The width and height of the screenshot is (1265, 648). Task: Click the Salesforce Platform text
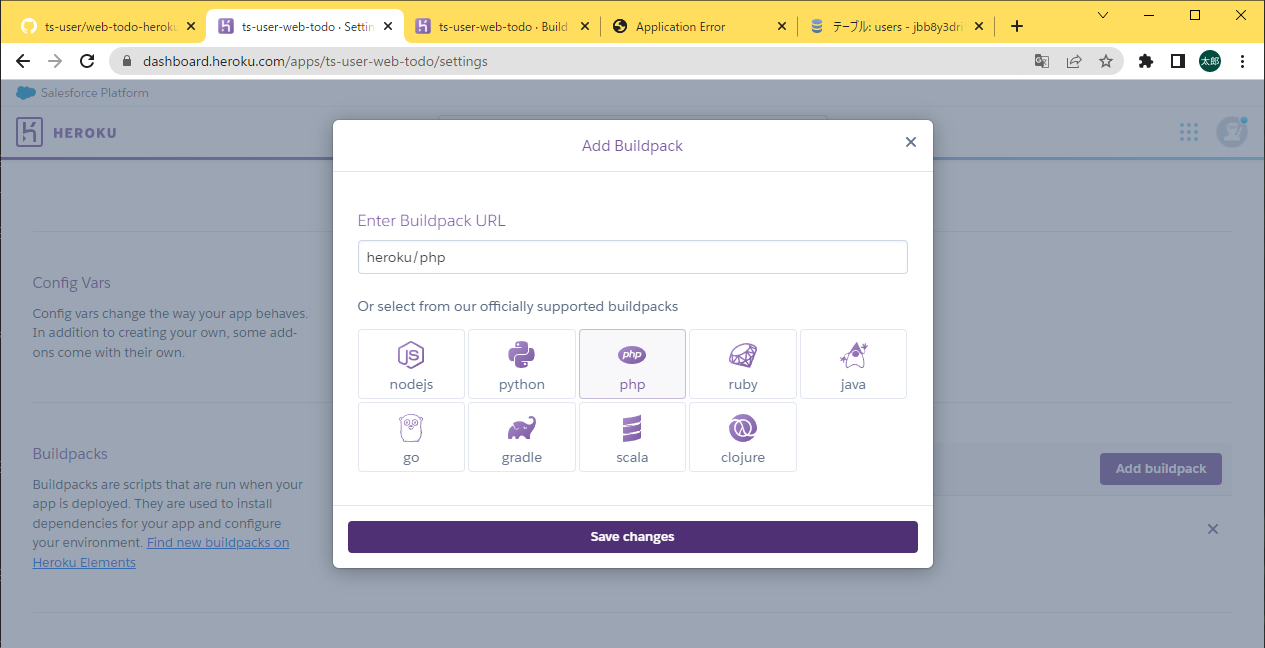[x=95, y=93]
